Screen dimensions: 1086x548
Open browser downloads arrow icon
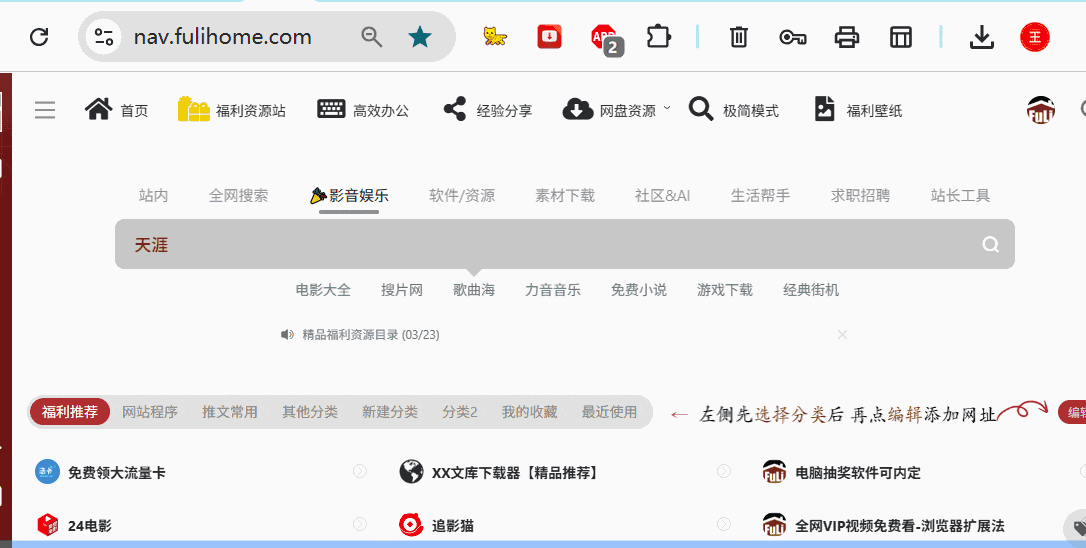982,37
